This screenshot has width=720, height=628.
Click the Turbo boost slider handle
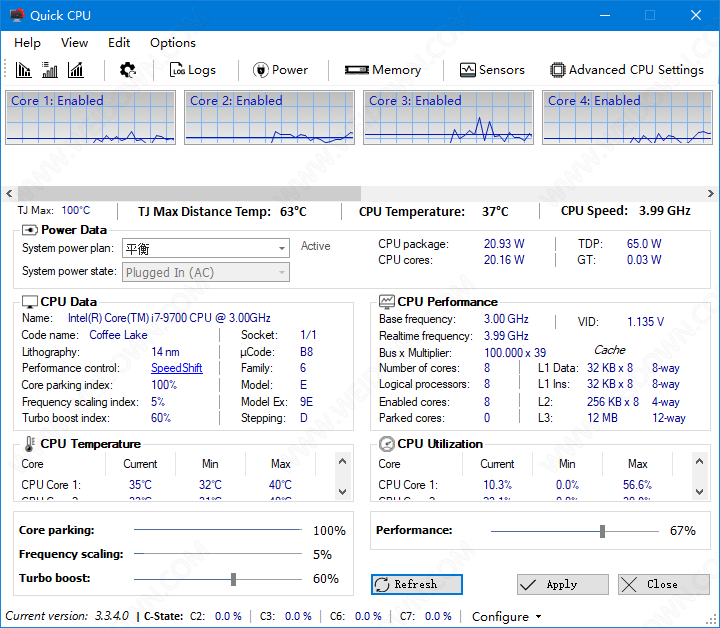point(233,579)
